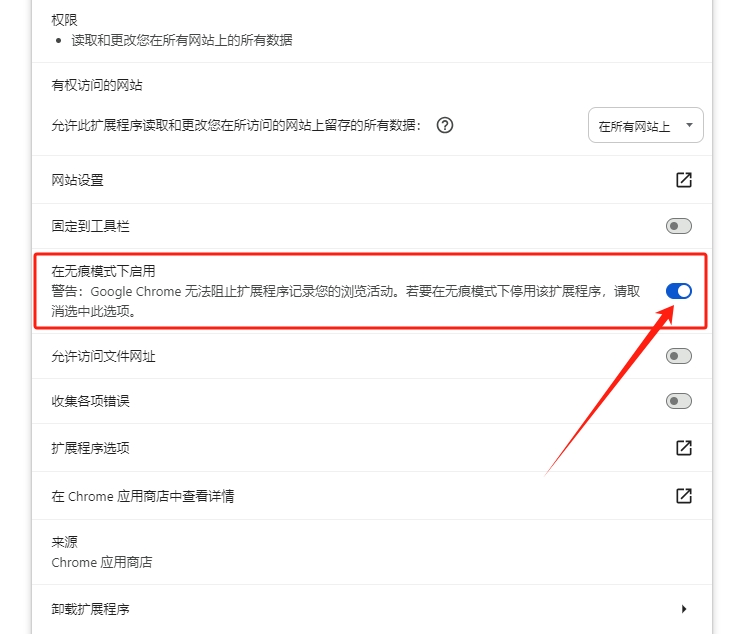750x634 pixels.
Task: Click the 卸载扩展程序 label
Action: 91,609
